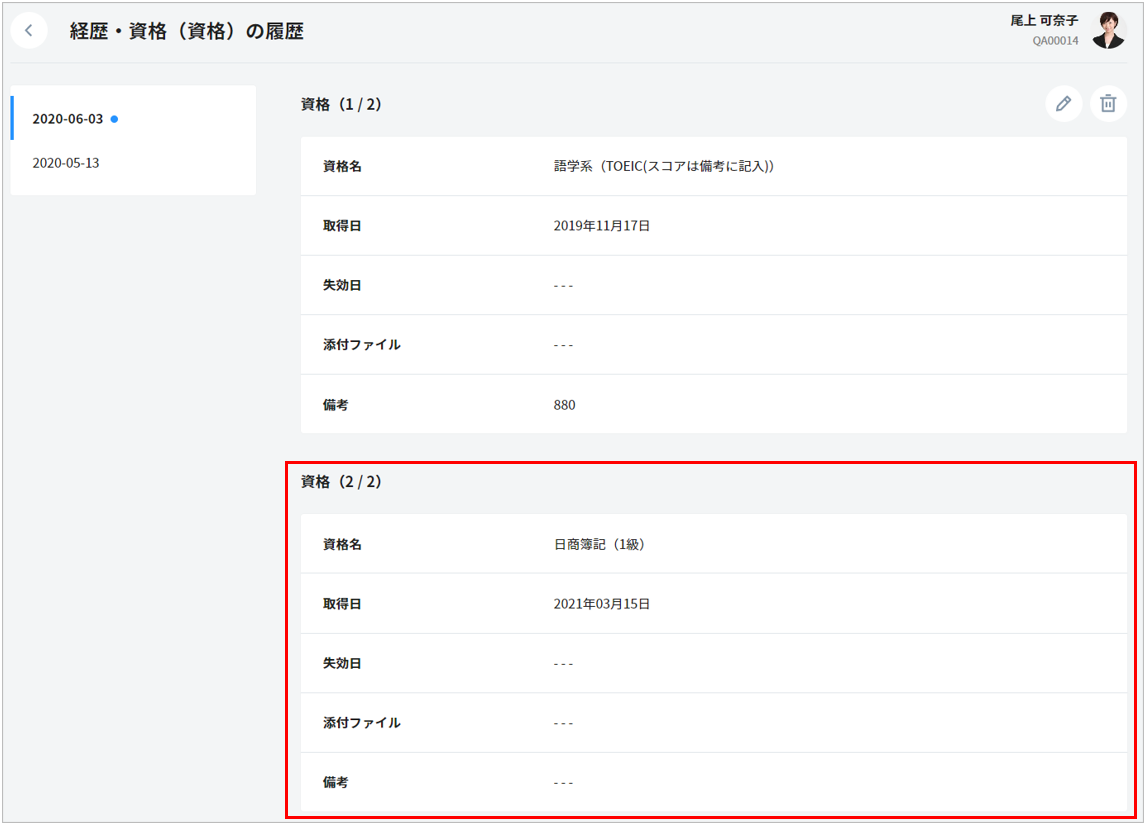Select the 語学系 TOEIC qualification name

(x=663, y=166)
